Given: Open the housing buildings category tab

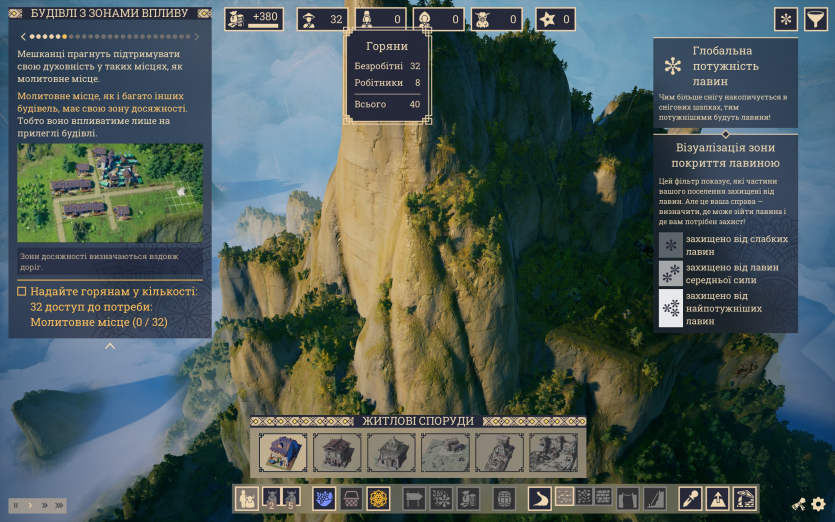Looking at the screenshot, I should coord(246,497).
